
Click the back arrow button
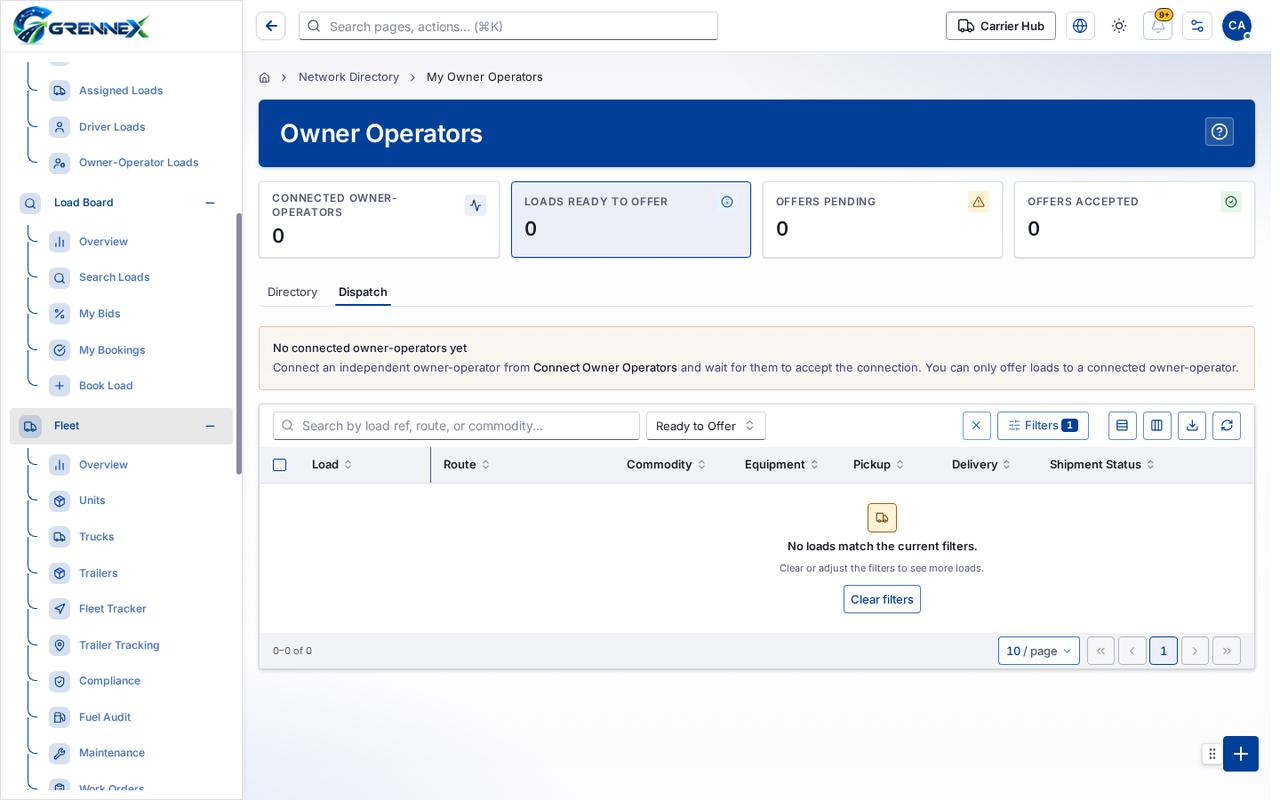coord(270,26)
